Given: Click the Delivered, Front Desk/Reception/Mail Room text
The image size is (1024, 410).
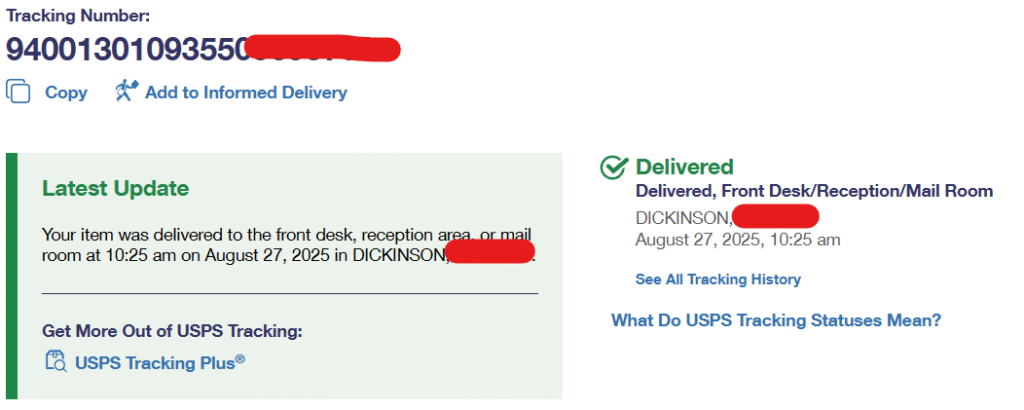Looking at the screenshot, I should click(x=814, y=191).
